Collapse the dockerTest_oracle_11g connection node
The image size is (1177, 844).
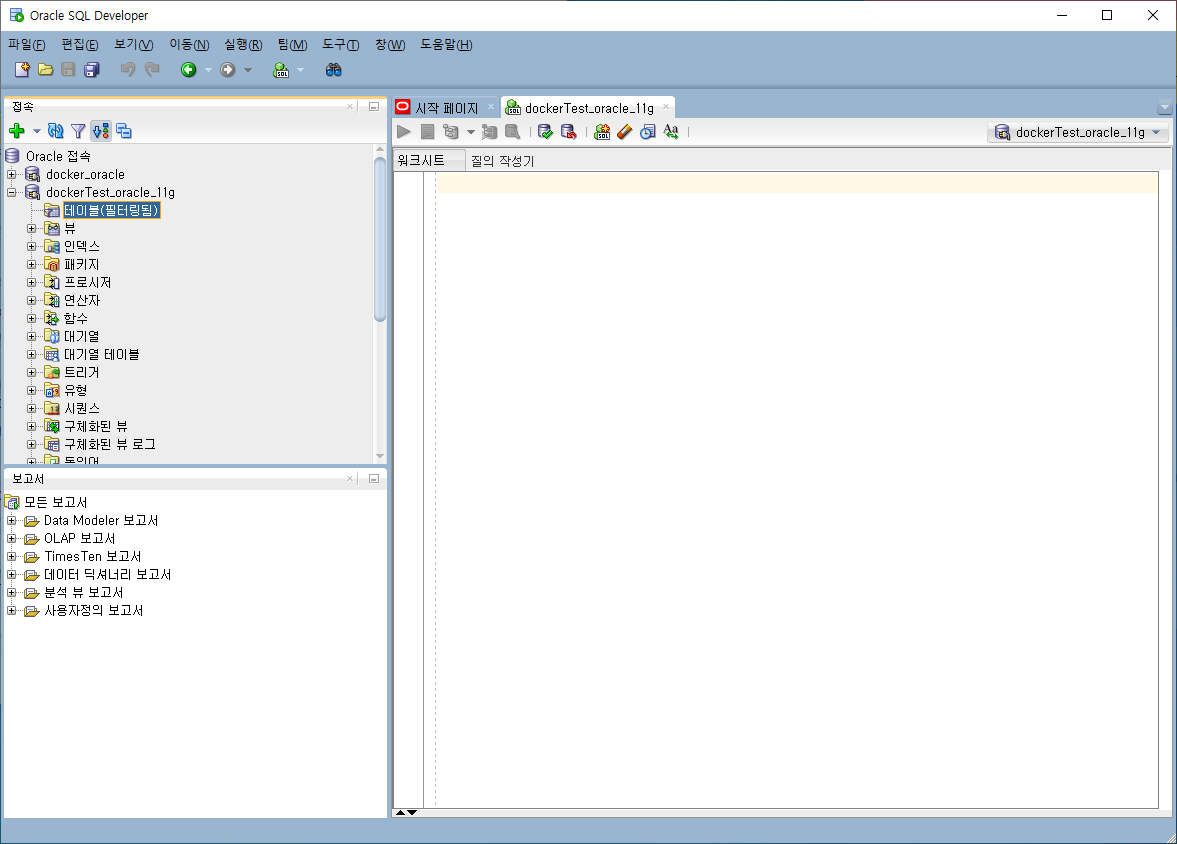[x=11, y=192]
